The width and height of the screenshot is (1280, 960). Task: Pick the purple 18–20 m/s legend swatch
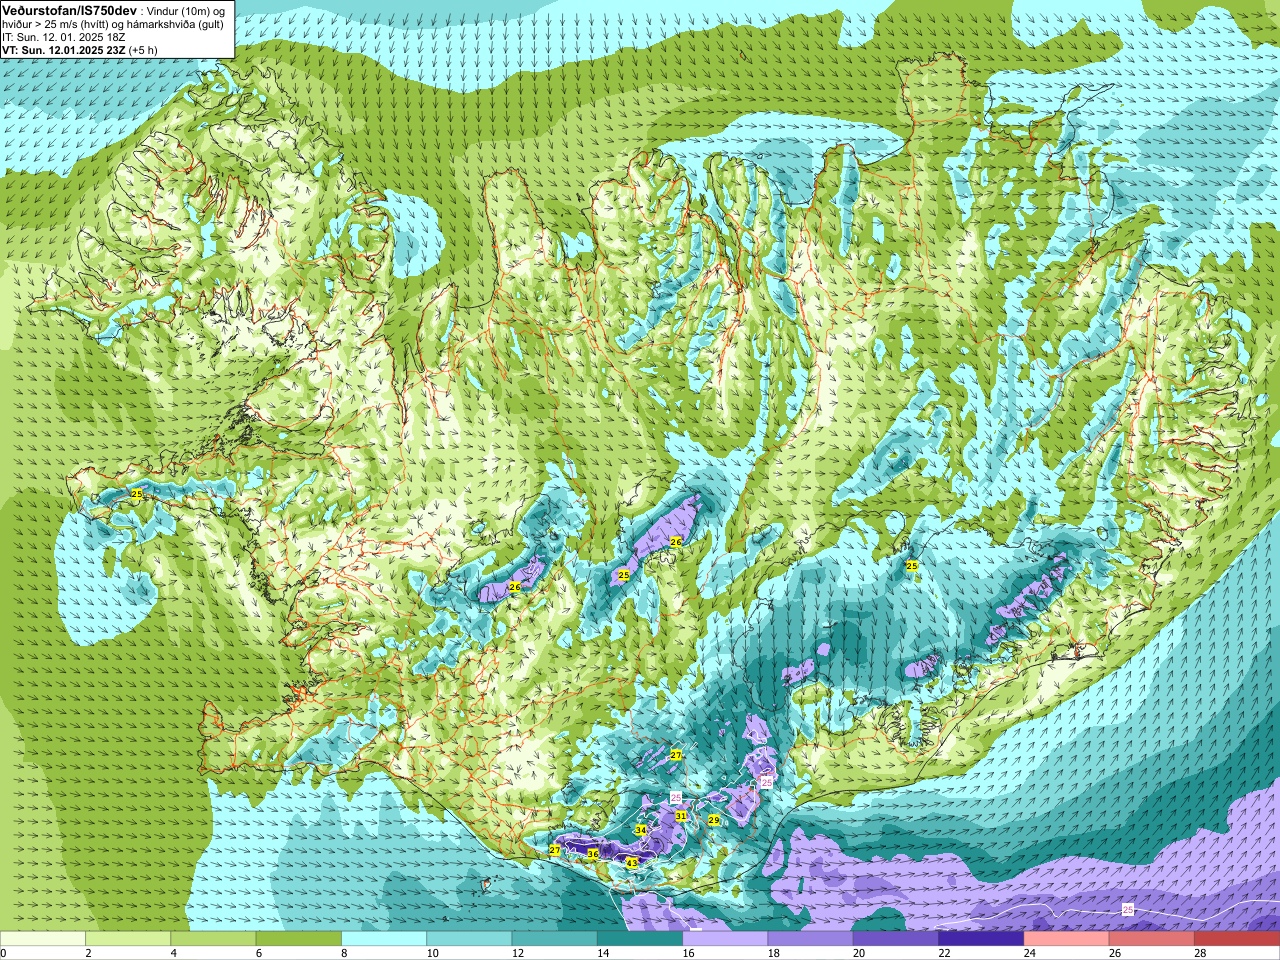[x=811, y=939]
